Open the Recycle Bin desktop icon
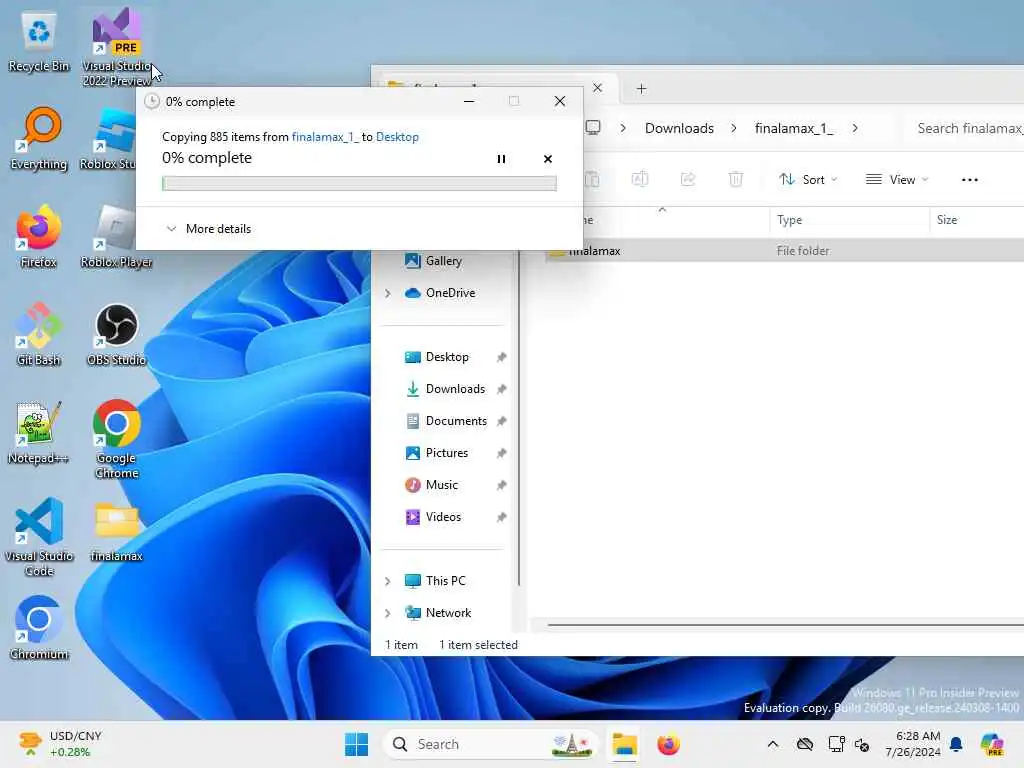Screen dimensions: 1024x768 point(39,42)
